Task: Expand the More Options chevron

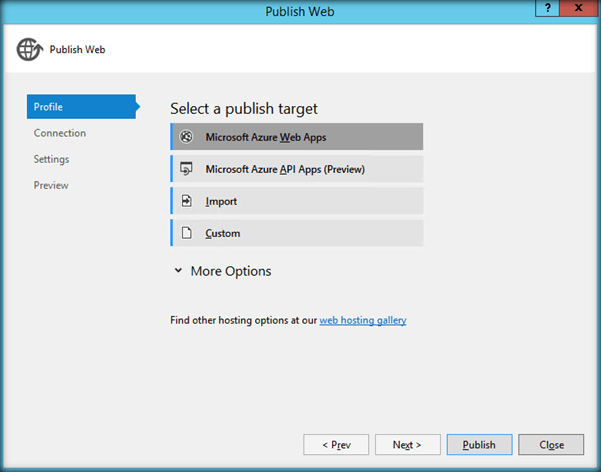Action: [178, 271]
